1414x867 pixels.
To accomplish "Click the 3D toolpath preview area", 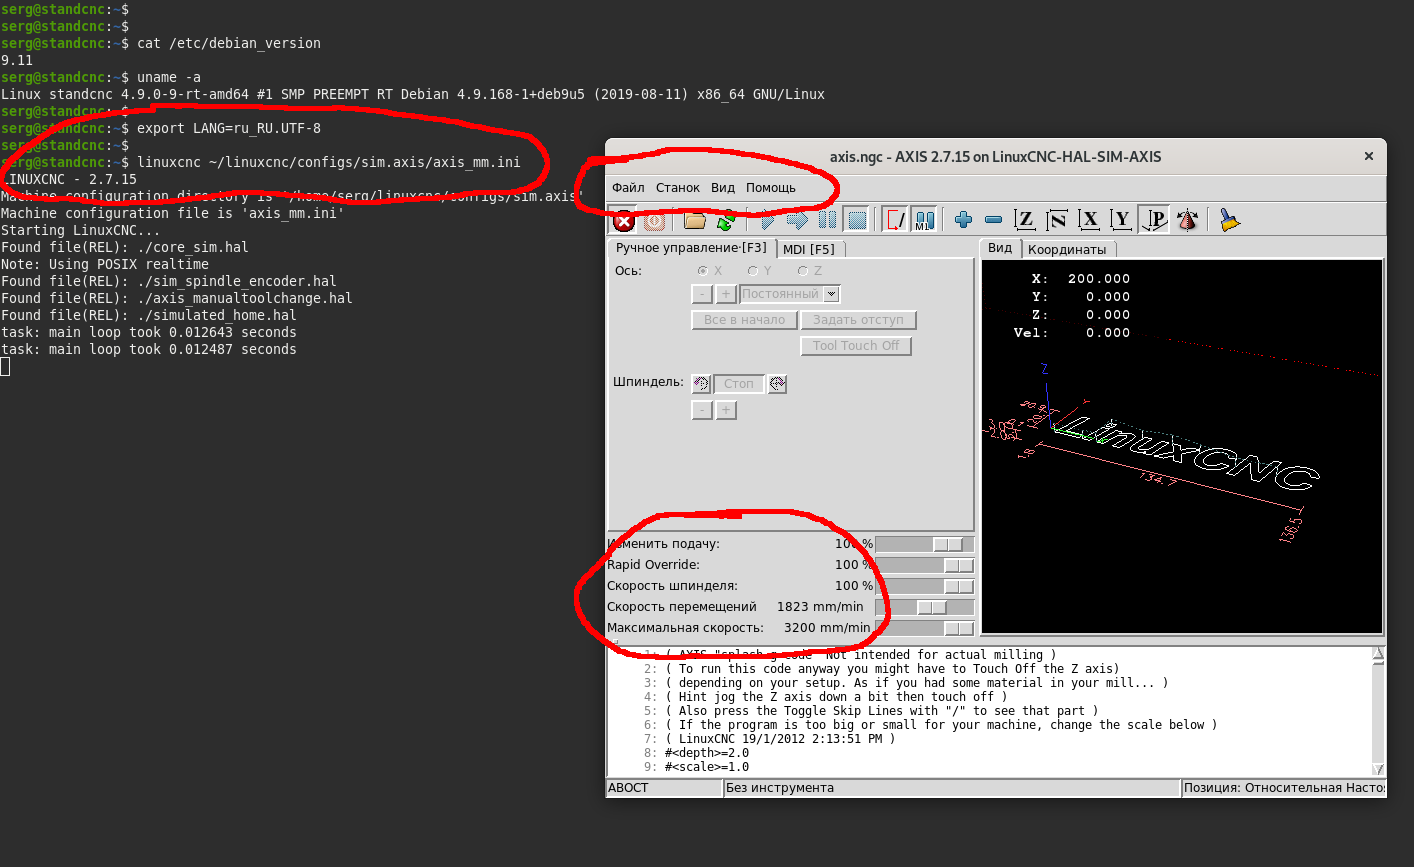I will tap(1182, 446).
